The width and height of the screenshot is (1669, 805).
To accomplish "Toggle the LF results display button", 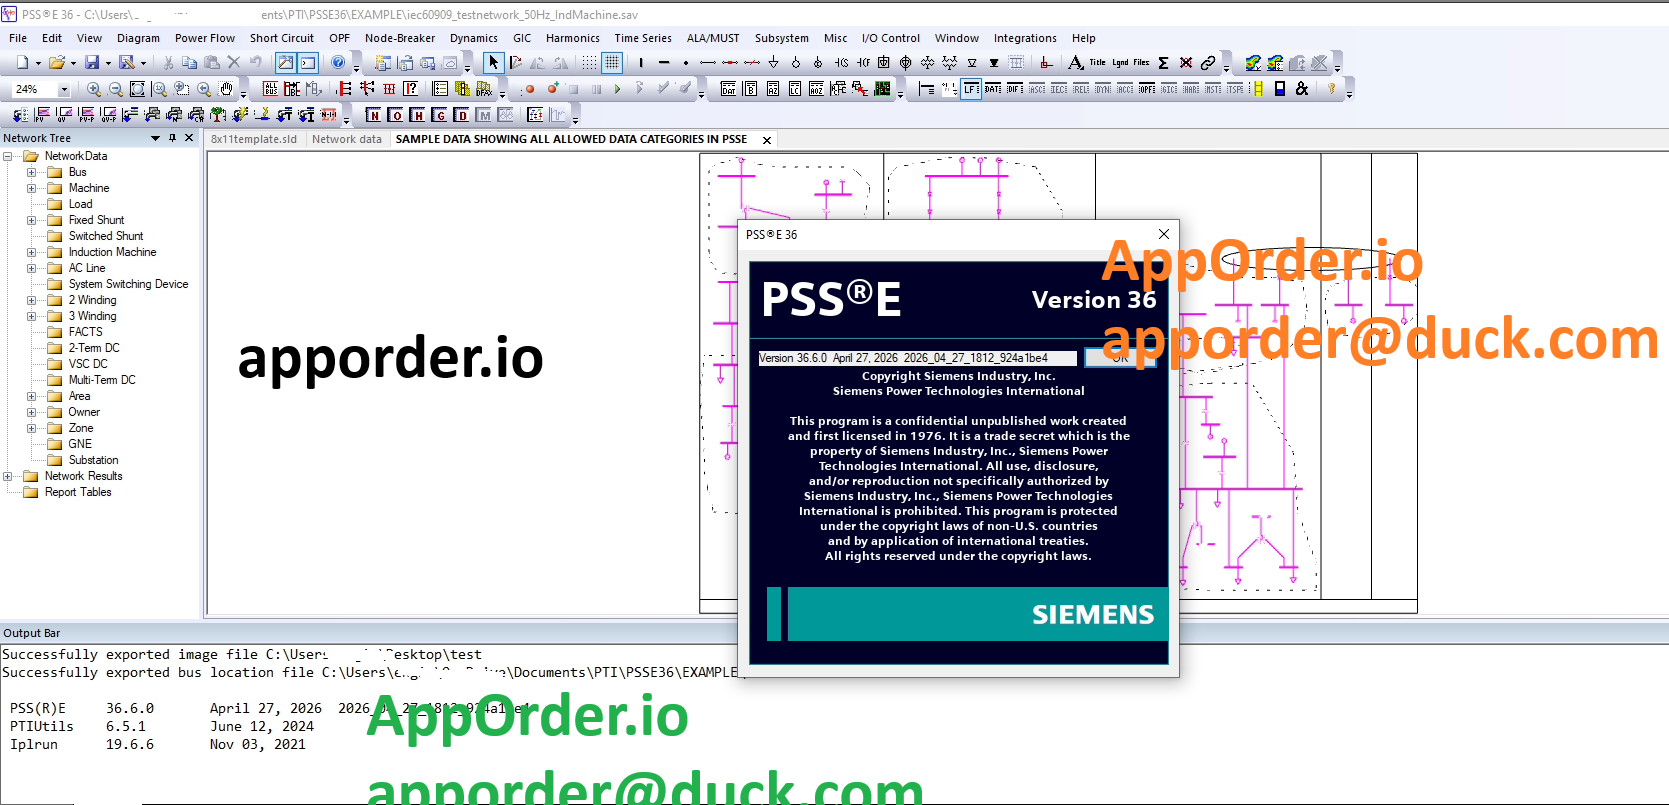I will click(x=971, y=89).
